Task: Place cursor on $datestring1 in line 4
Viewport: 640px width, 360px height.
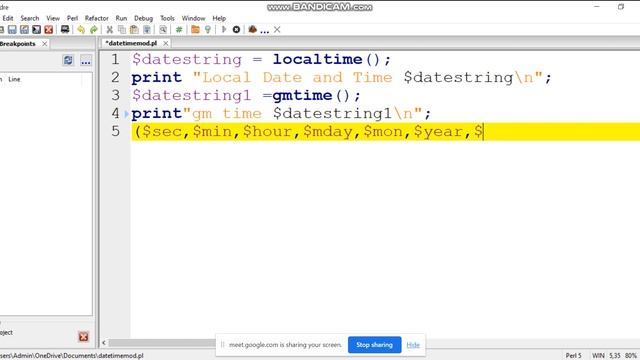Action: (x=333, y=113)
